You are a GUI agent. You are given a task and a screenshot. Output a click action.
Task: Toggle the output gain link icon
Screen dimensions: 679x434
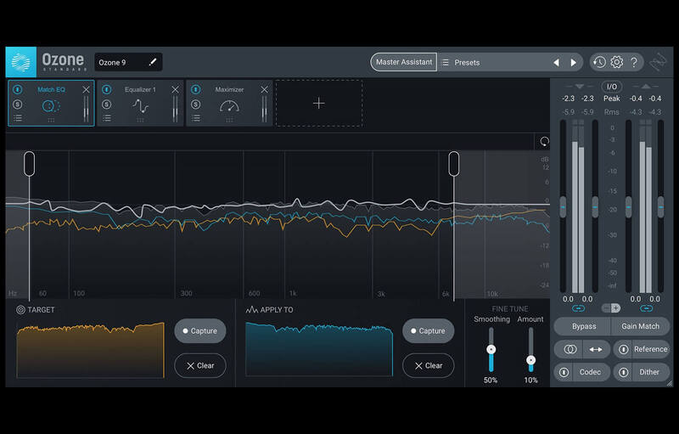(646, 308)
